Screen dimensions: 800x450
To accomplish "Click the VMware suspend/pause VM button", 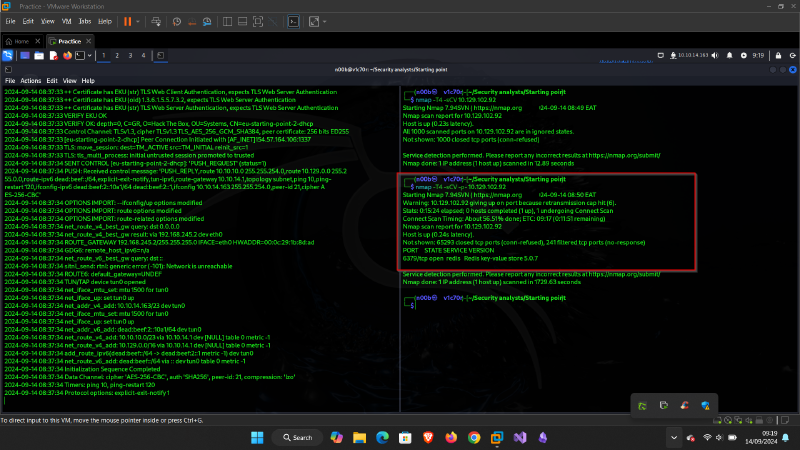I will (127, 20).
